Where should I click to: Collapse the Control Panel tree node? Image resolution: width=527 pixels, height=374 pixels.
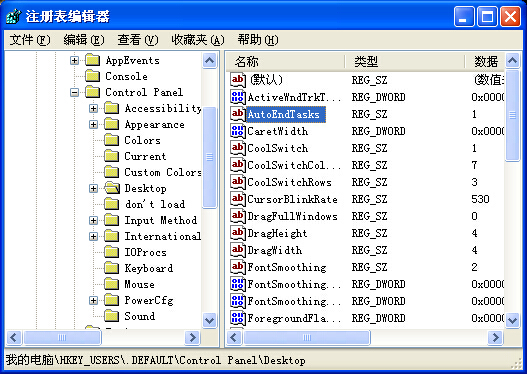tap(74, 92)
